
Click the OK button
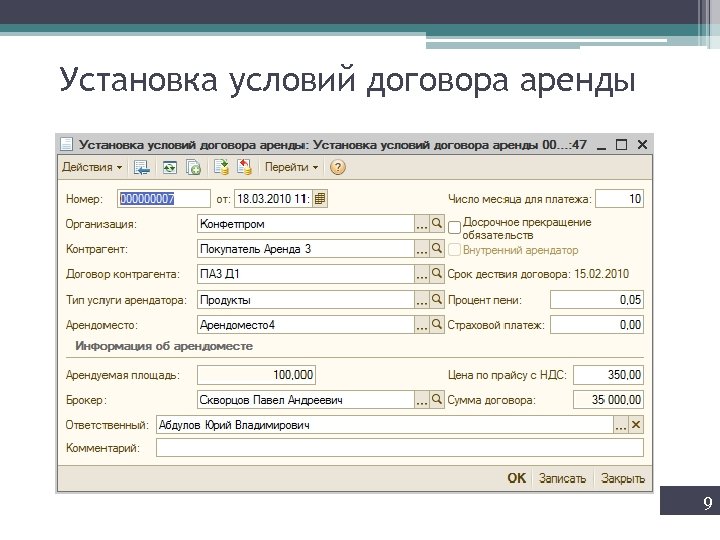pyautogui.click(x=516, y=478)
